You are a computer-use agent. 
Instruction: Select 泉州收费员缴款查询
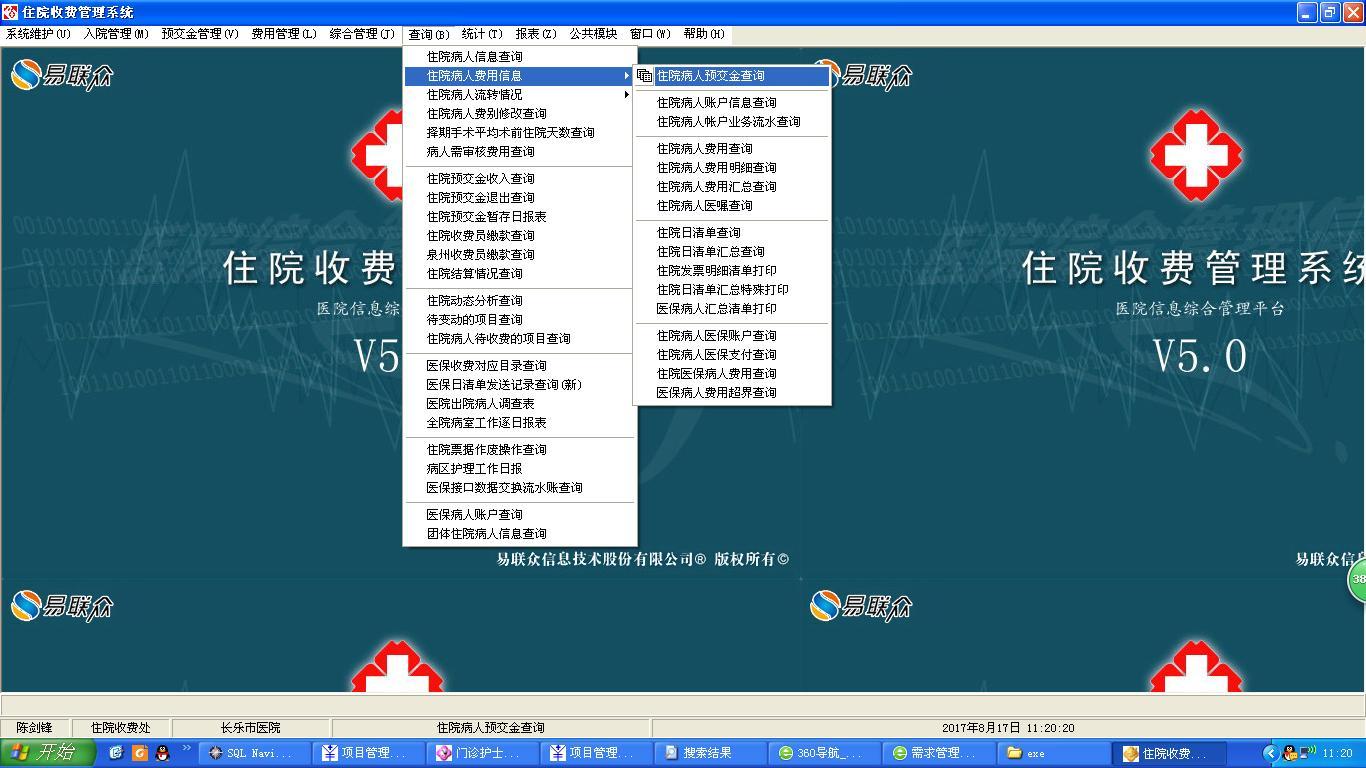coord(518,255)
